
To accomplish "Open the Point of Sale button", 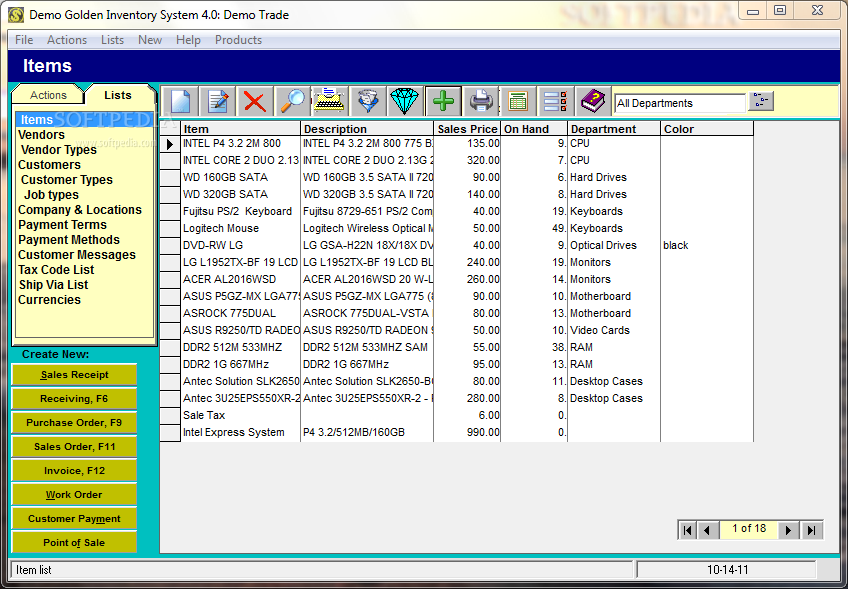I will pos(74,542).
